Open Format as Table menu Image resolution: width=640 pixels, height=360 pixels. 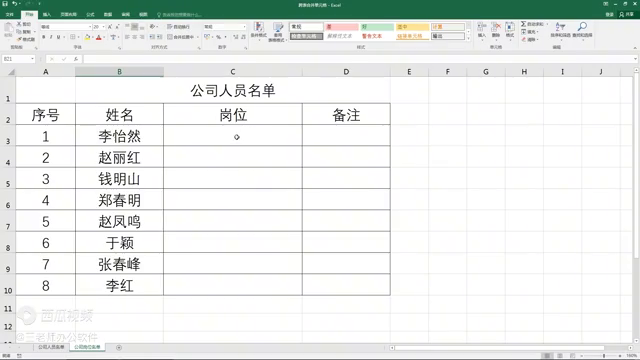pyautogui.click(x=278, y=31)
